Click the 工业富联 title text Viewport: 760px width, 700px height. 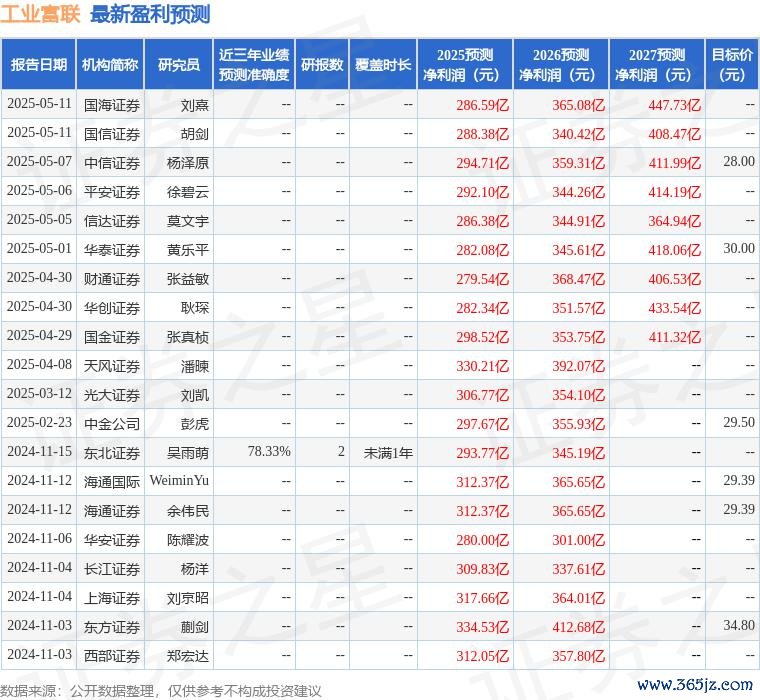pos(40,14)
